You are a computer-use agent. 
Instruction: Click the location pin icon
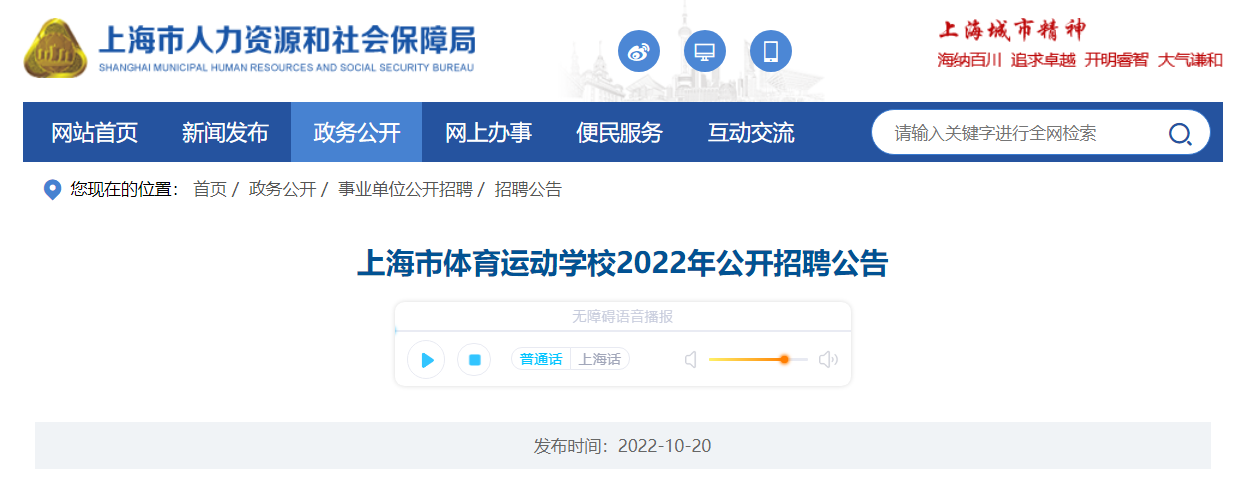pos(53,190)
